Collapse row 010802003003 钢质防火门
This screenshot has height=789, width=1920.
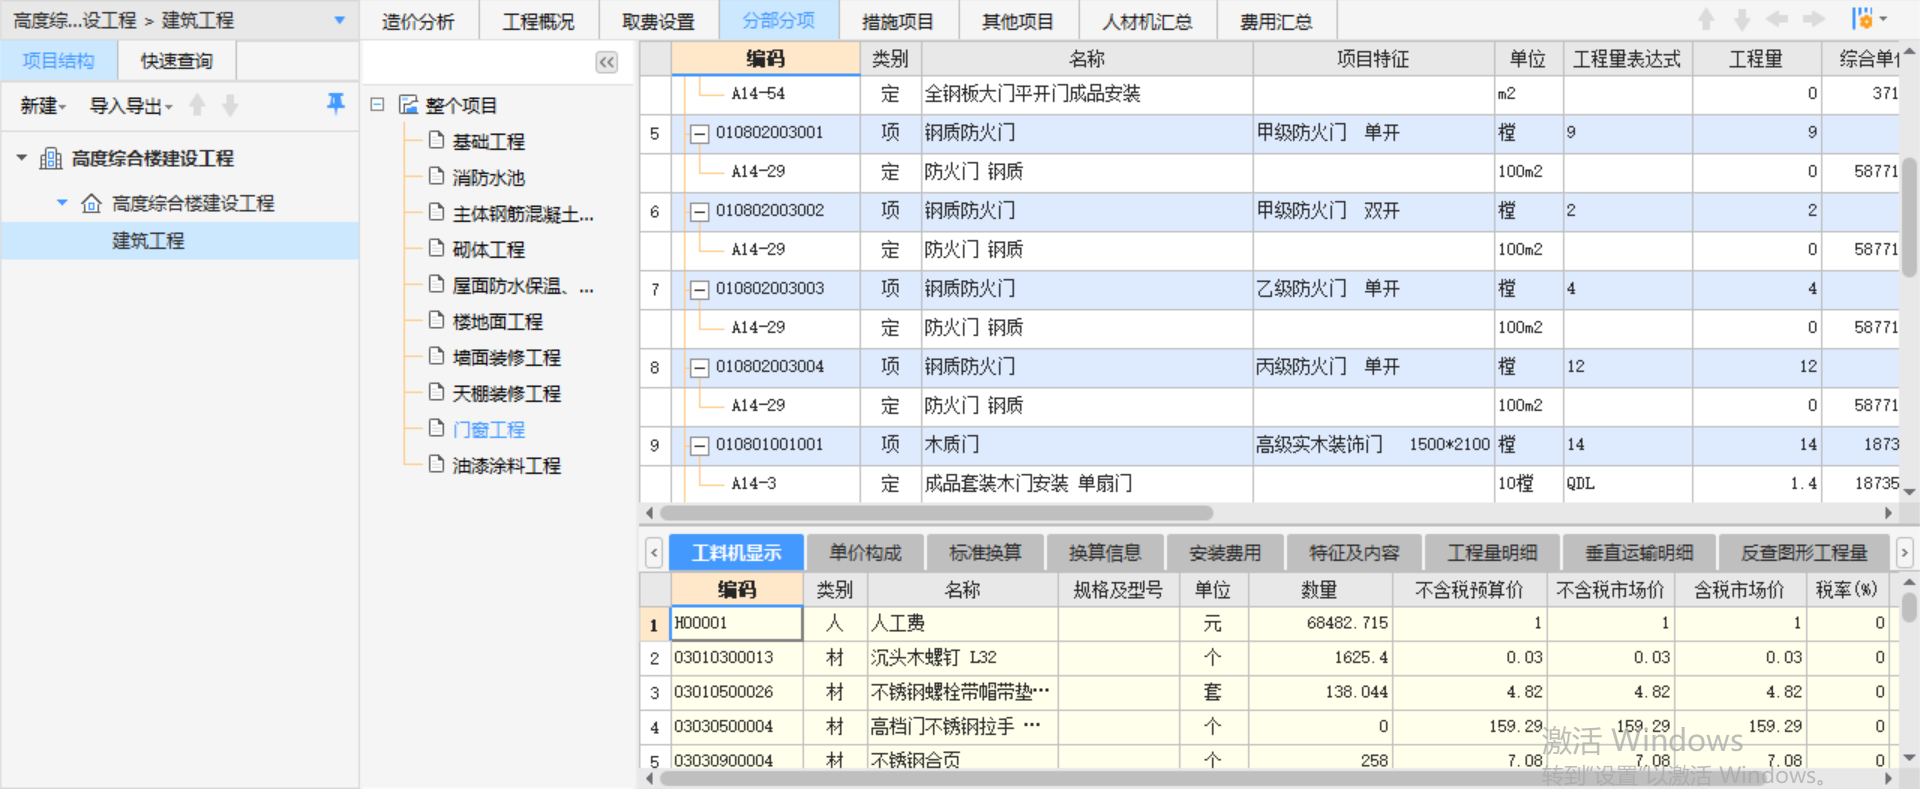tap(700, 289)
